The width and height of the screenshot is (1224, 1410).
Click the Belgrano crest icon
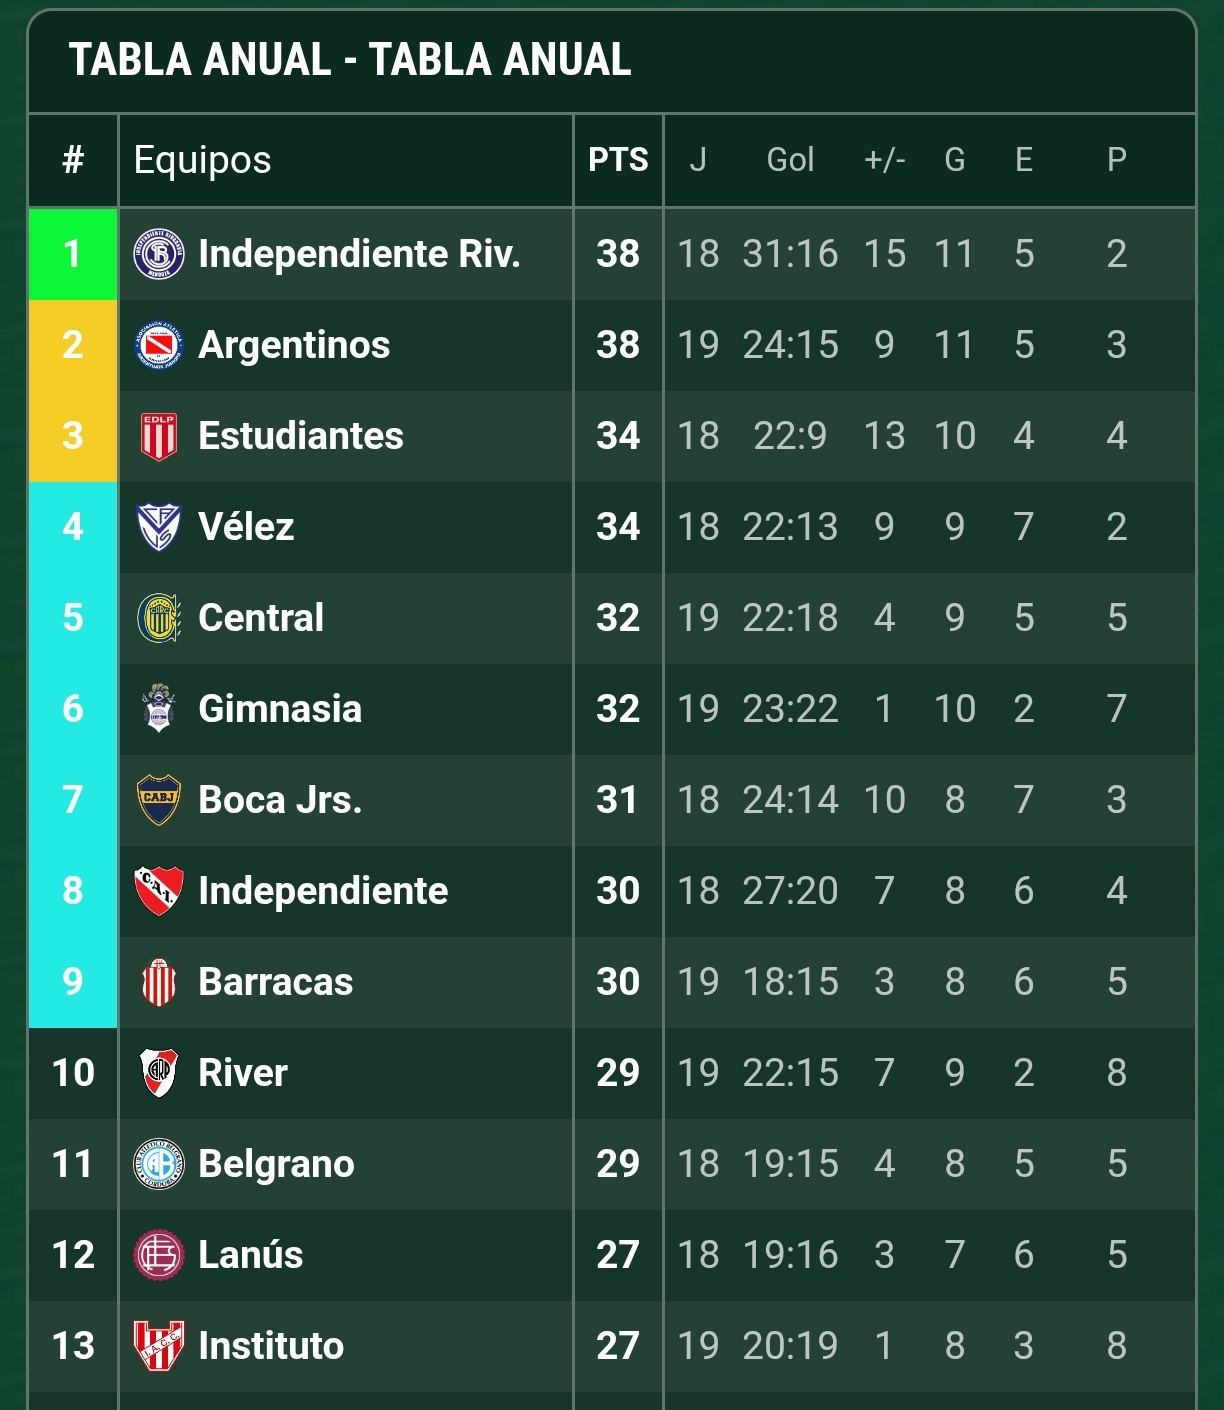159,1164
